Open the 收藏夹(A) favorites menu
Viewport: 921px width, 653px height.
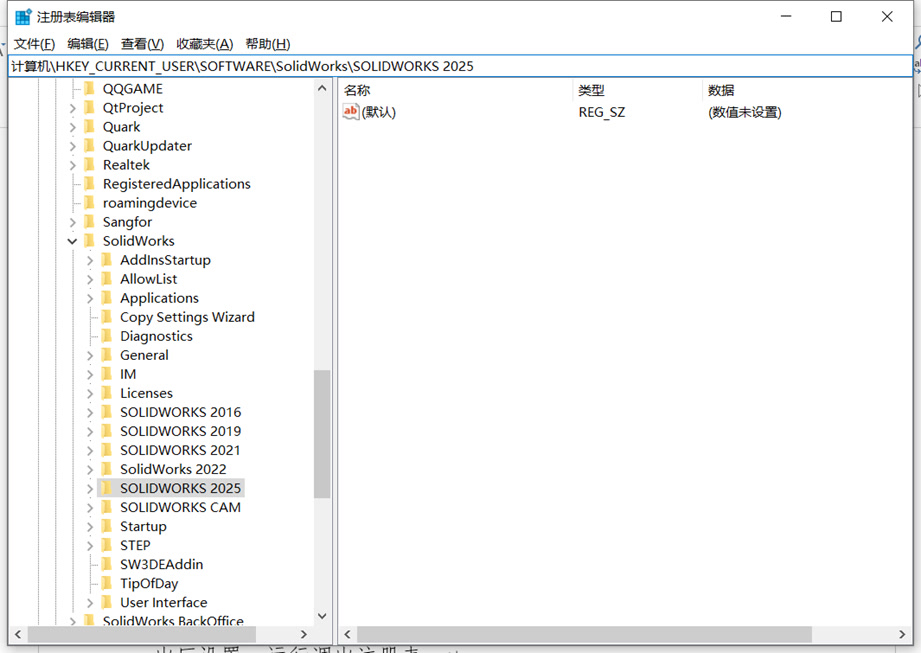pyautogui.click(x=204, y=44)
